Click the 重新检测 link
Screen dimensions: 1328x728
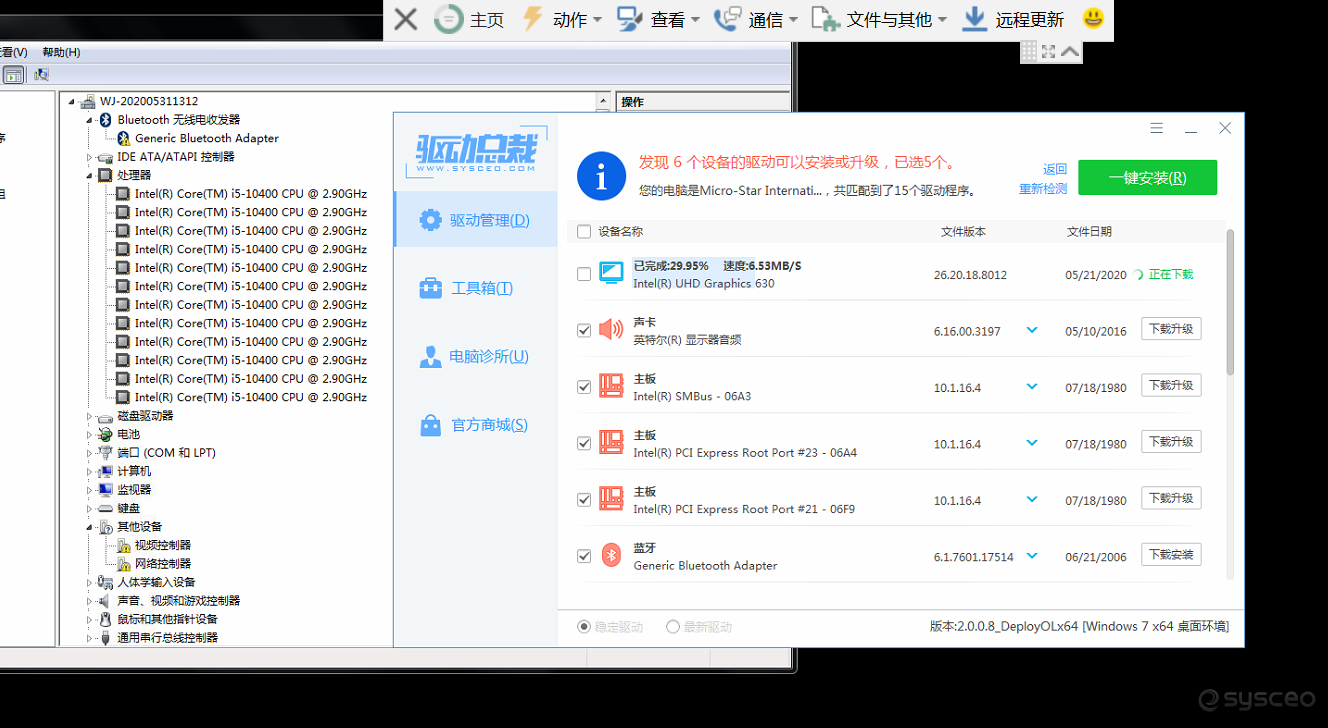(1042, 188)
